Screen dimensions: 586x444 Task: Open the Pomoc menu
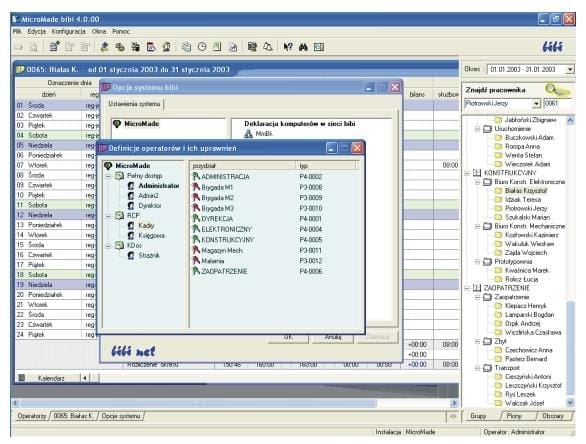(x=121, y=31)
